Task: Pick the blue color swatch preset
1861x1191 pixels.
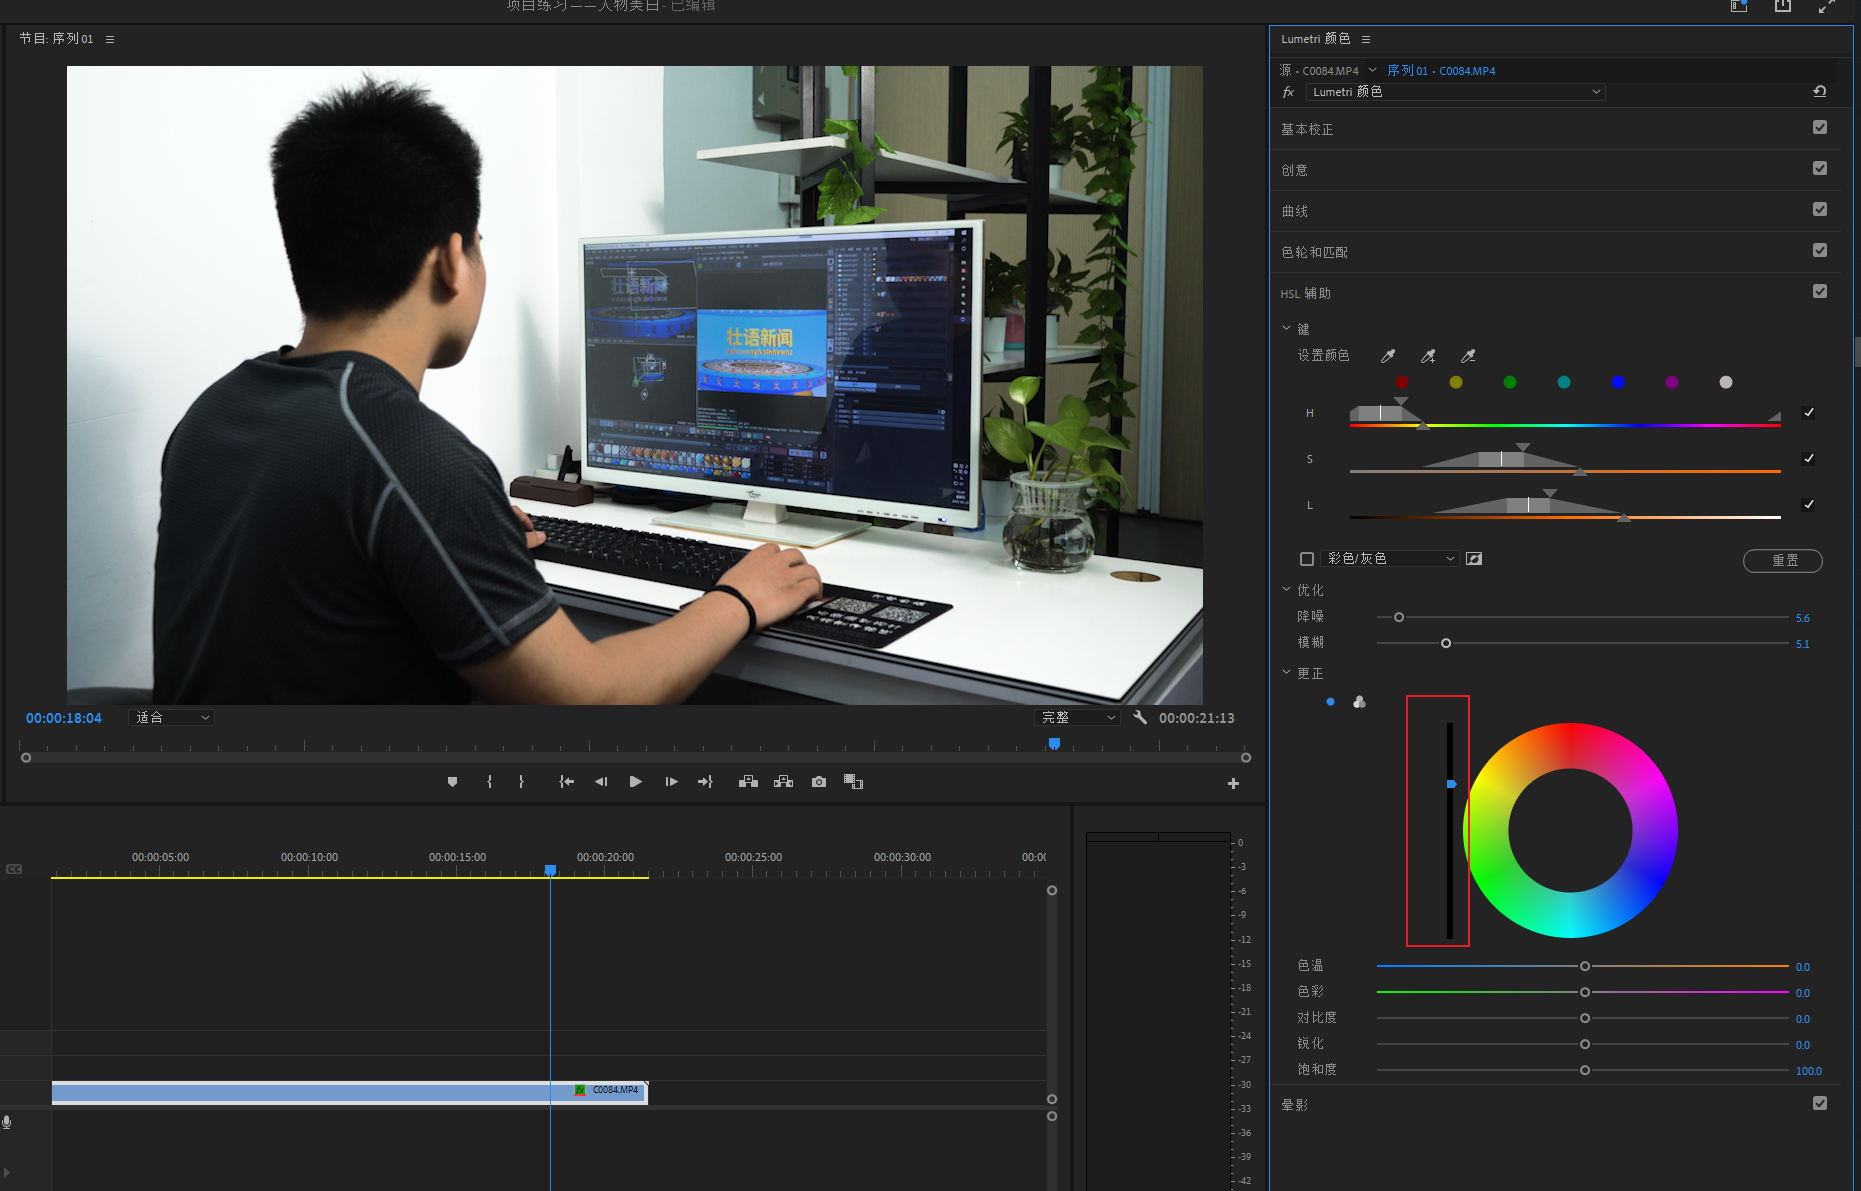Action: pos(1618,382)
